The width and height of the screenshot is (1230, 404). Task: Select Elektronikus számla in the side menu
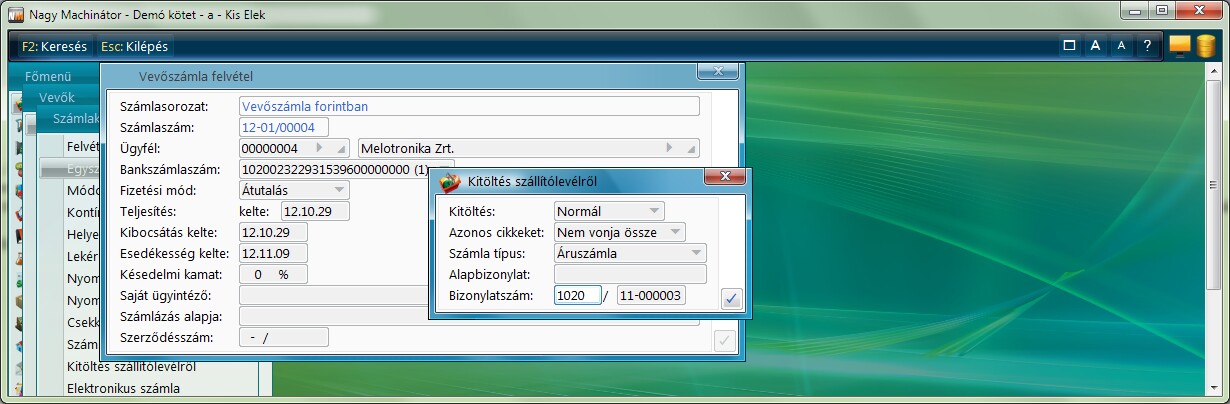123,387
